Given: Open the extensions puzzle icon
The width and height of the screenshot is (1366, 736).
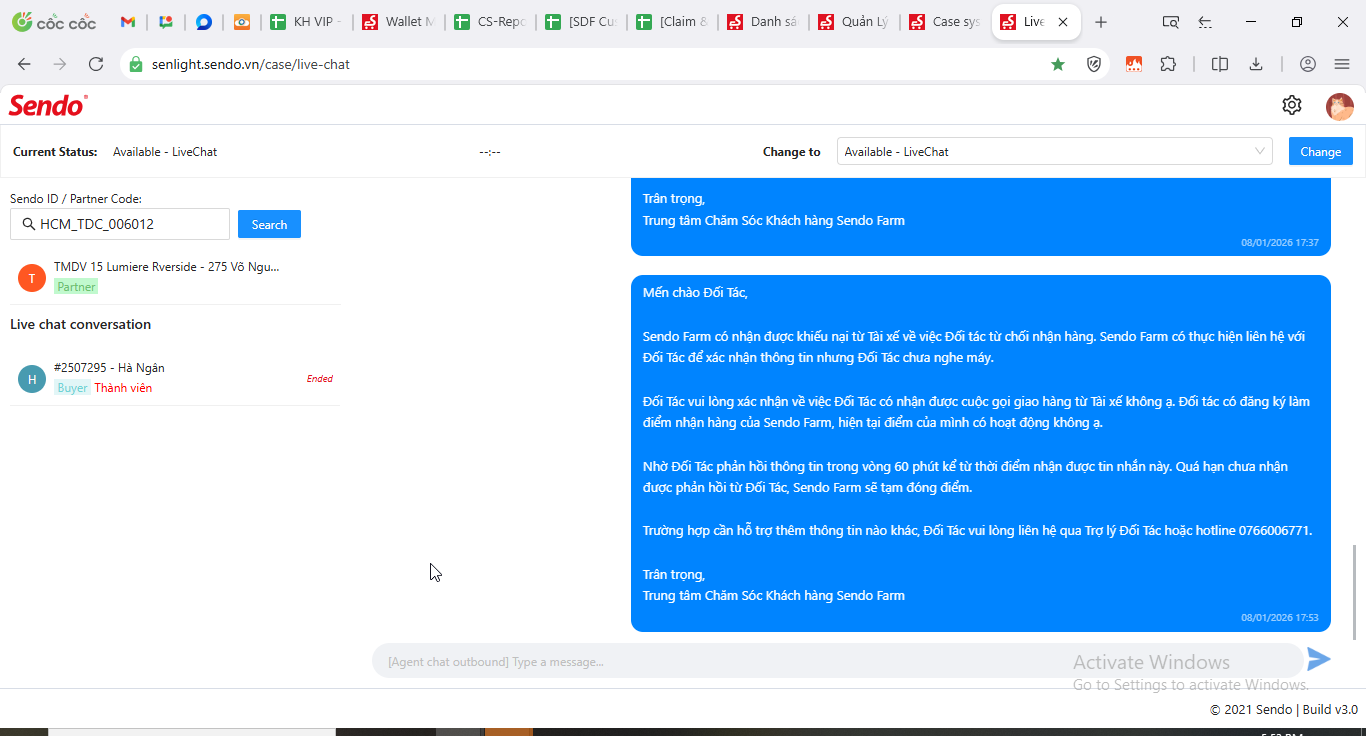Looking at the screenshot, I should (x=1168, y=64).
